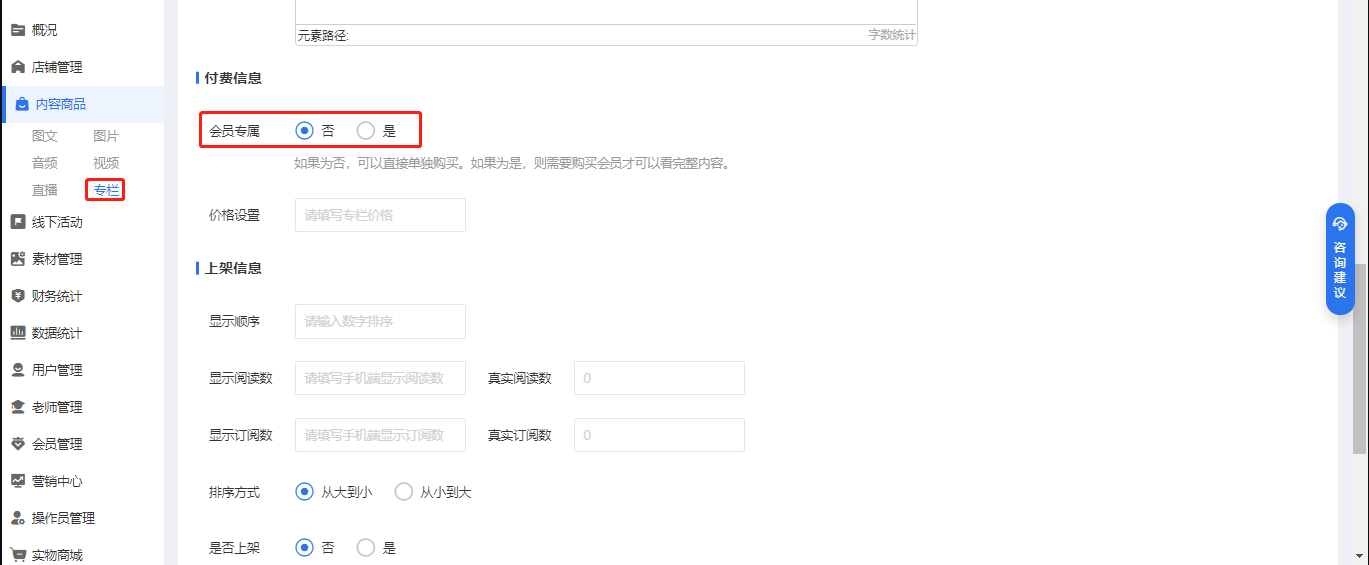Click the 概况 folder icon
Screen dimensions: 1369x565
pos(18,30)
